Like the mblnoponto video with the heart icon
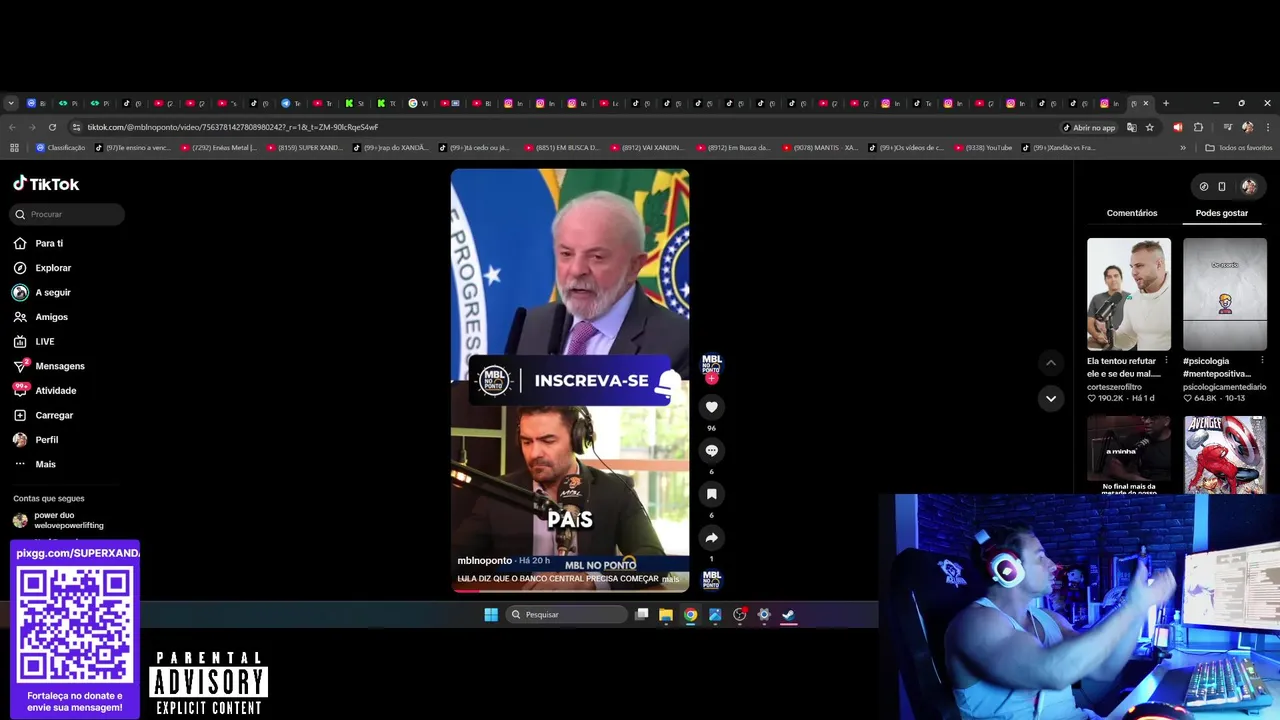 coord(711,407)
